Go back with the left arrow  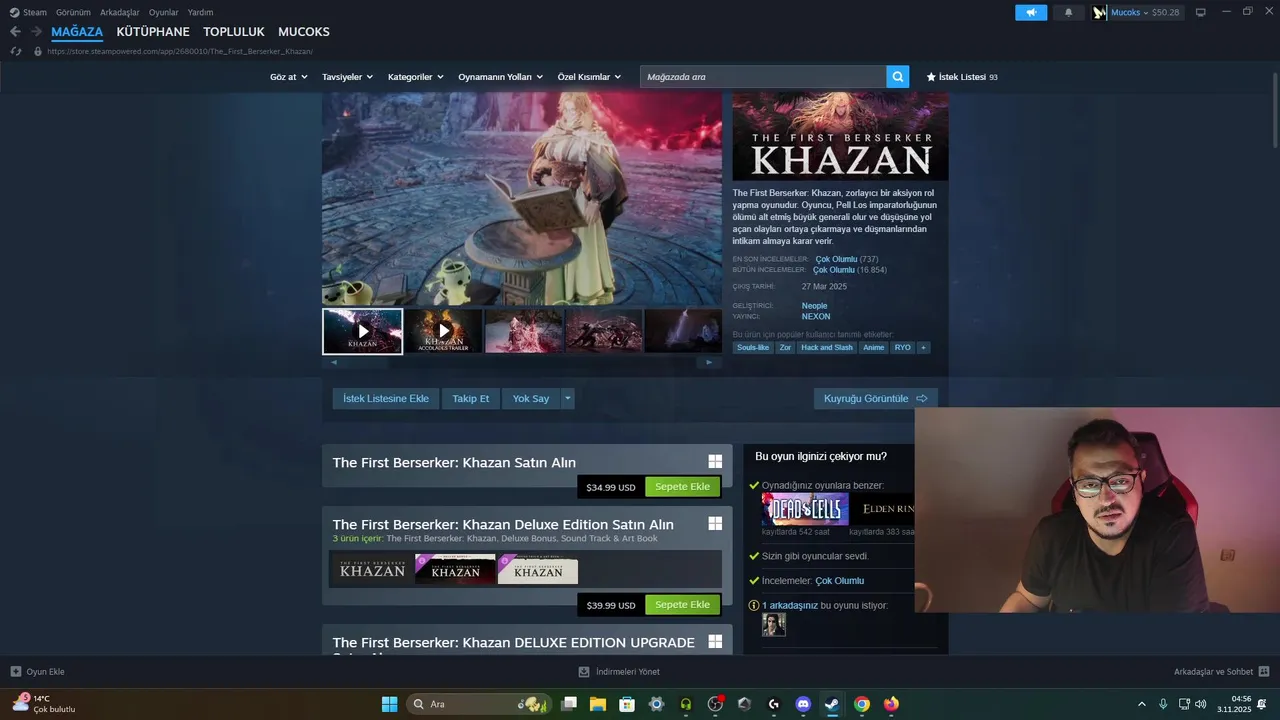(15, 32)
